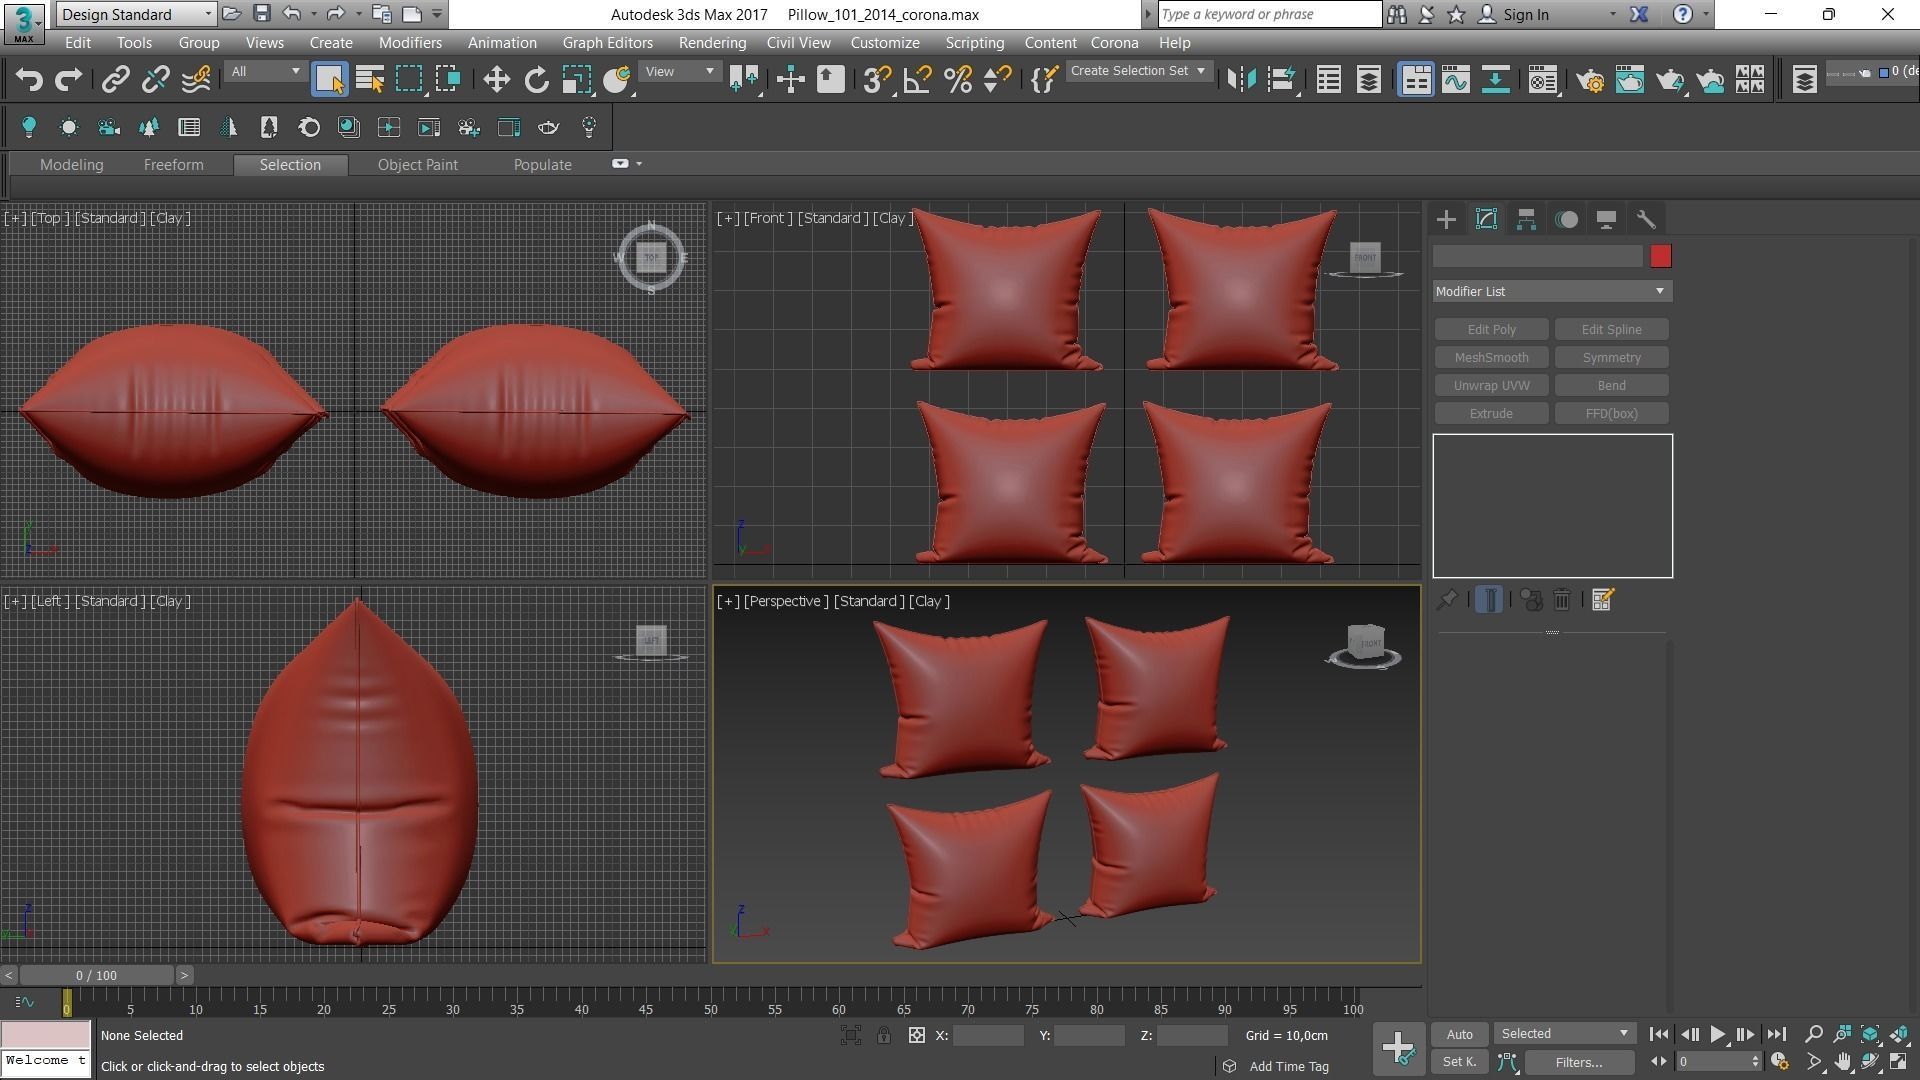Activate Bind to Space Warp tool

[x=196, y=80]
